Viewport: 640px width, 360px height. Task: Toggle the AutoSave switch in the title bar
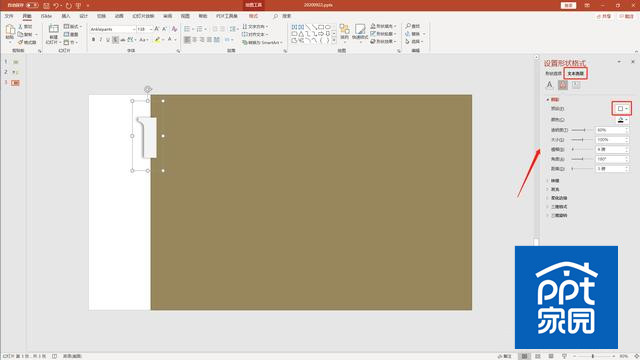[32, 5]
